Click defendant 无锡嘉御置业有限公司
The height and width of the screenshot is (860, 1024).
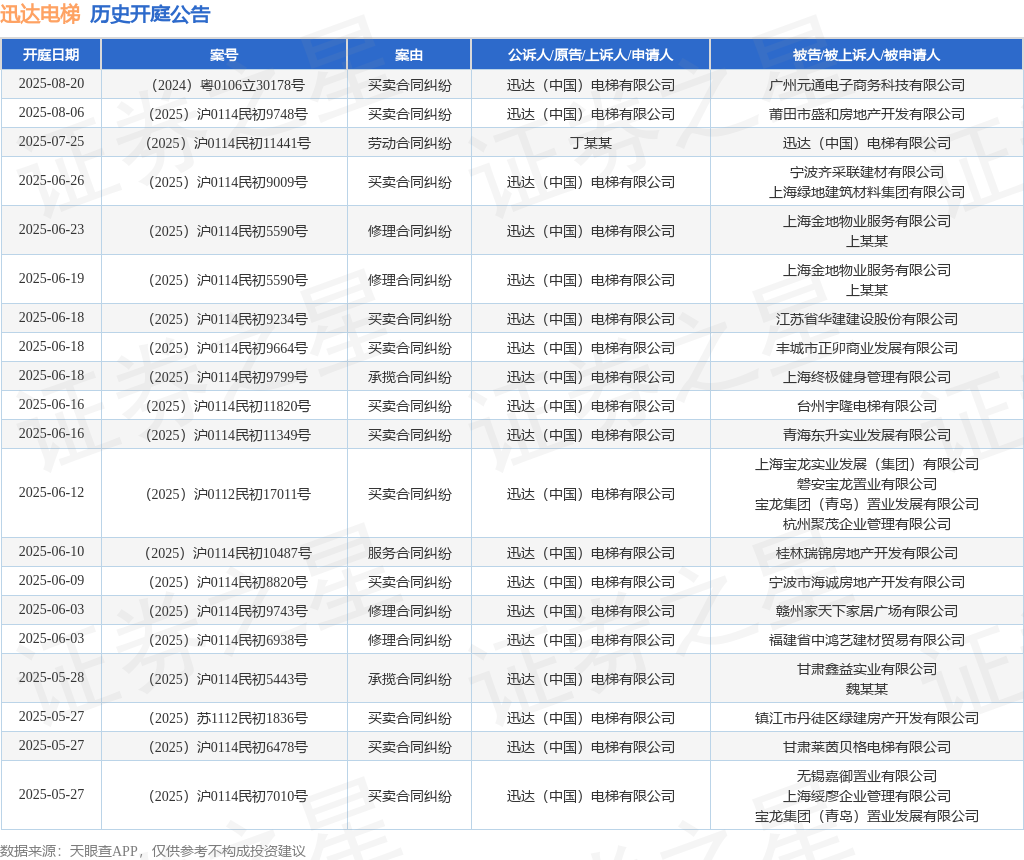click(x=867, y=776)
